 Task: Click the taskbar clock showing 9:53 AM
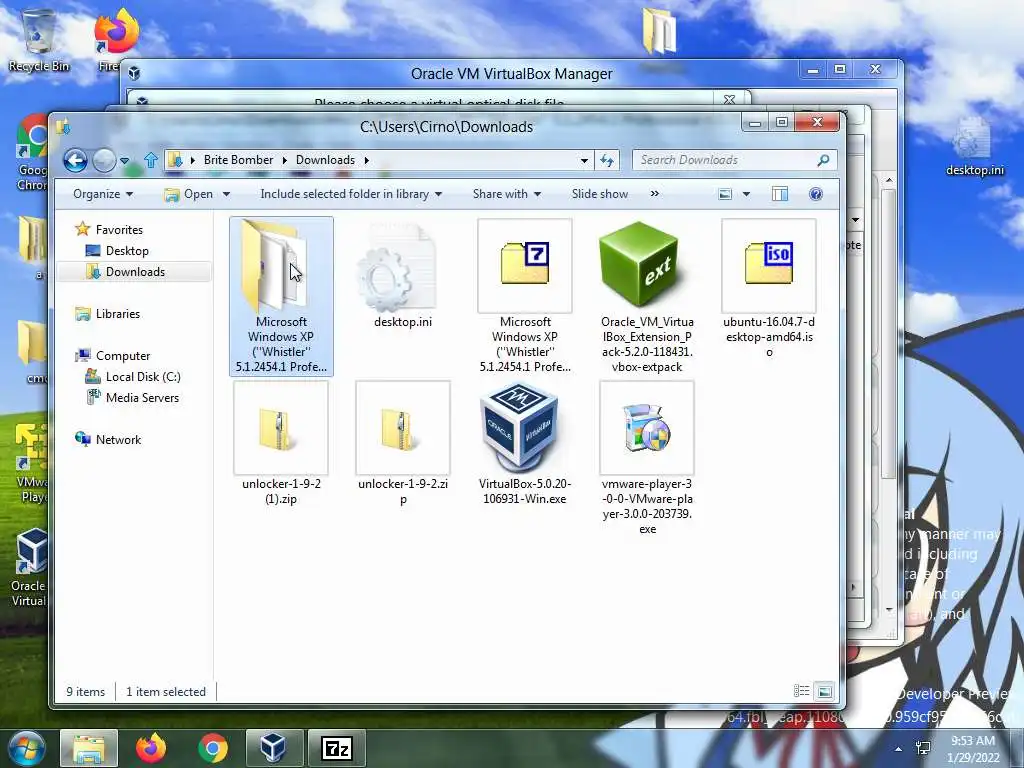pos(973,749)
